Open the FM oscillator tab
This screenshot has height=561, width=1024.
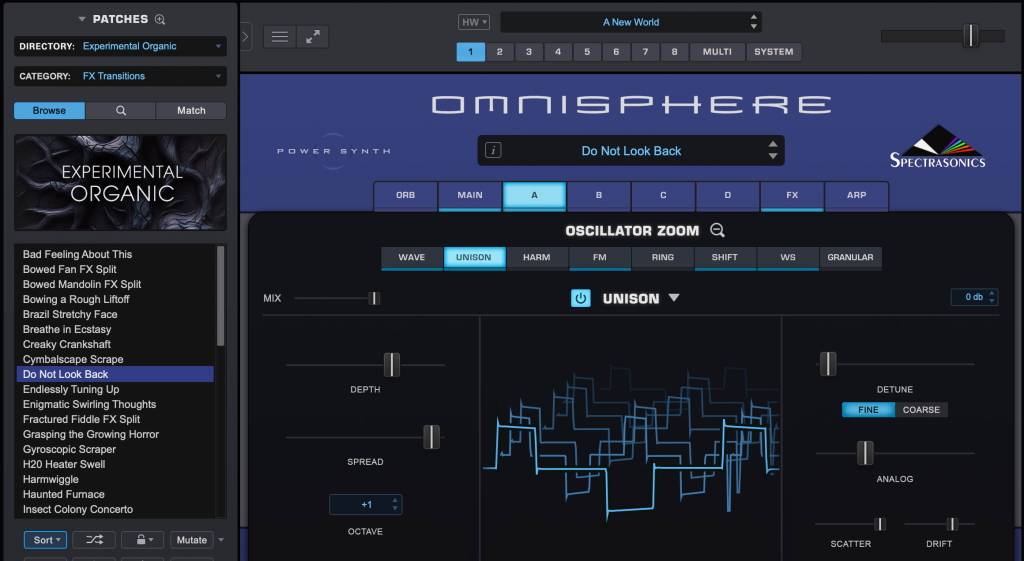pyautogui.click(x=600, y=257)
